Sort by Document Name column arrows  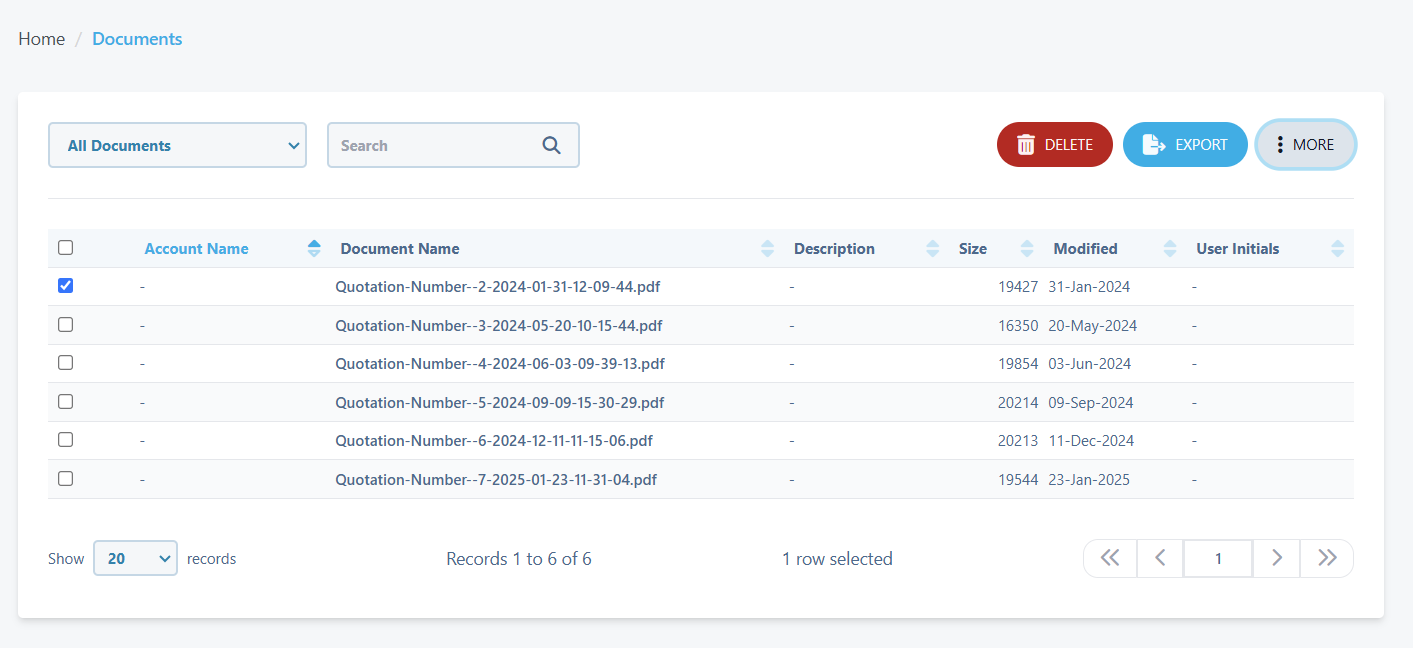[767, 249]
